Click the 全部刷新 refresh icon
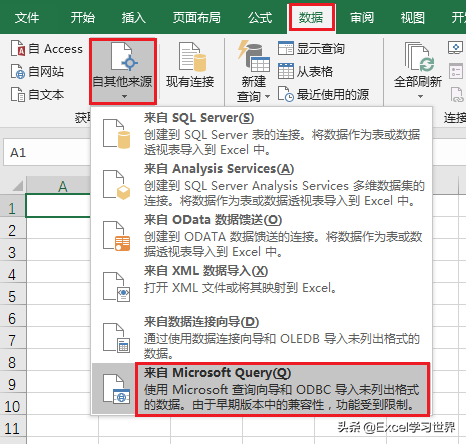 point(420,57)
